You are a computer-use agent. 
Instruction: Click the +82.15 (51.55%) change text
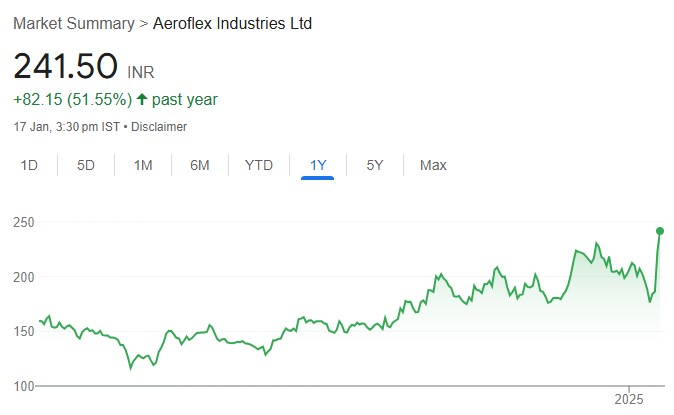coord(71,100)
